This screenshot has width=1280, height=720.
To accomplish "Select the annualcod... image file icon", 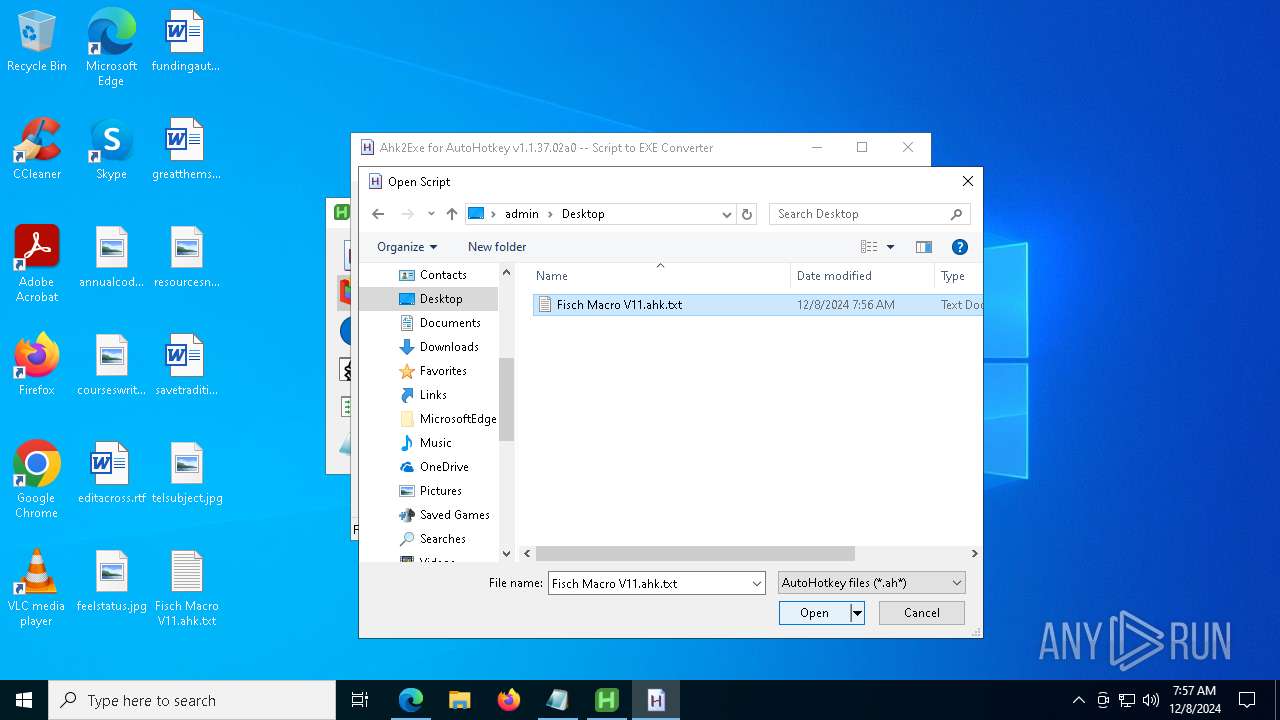I will pyautogui.click(x=111, y=258).
